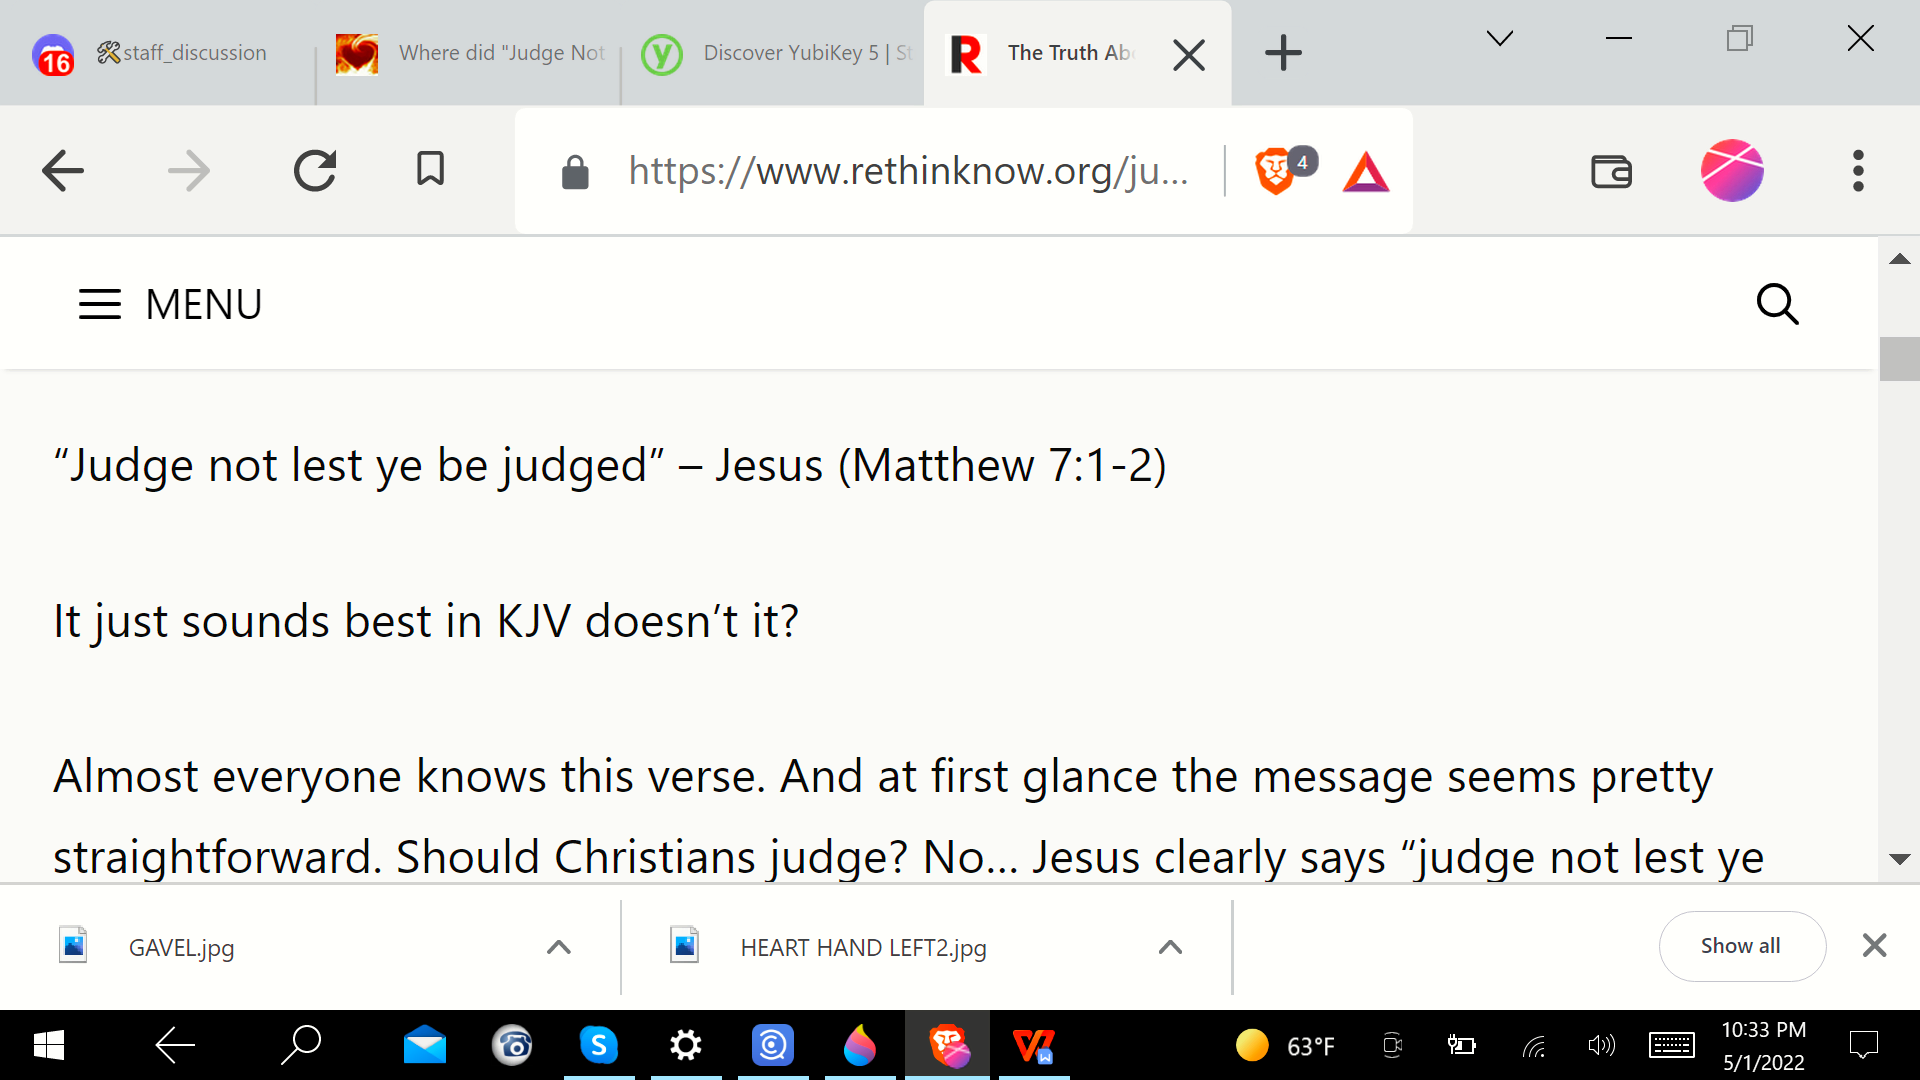Close the downloads bar

point(1874,945)
